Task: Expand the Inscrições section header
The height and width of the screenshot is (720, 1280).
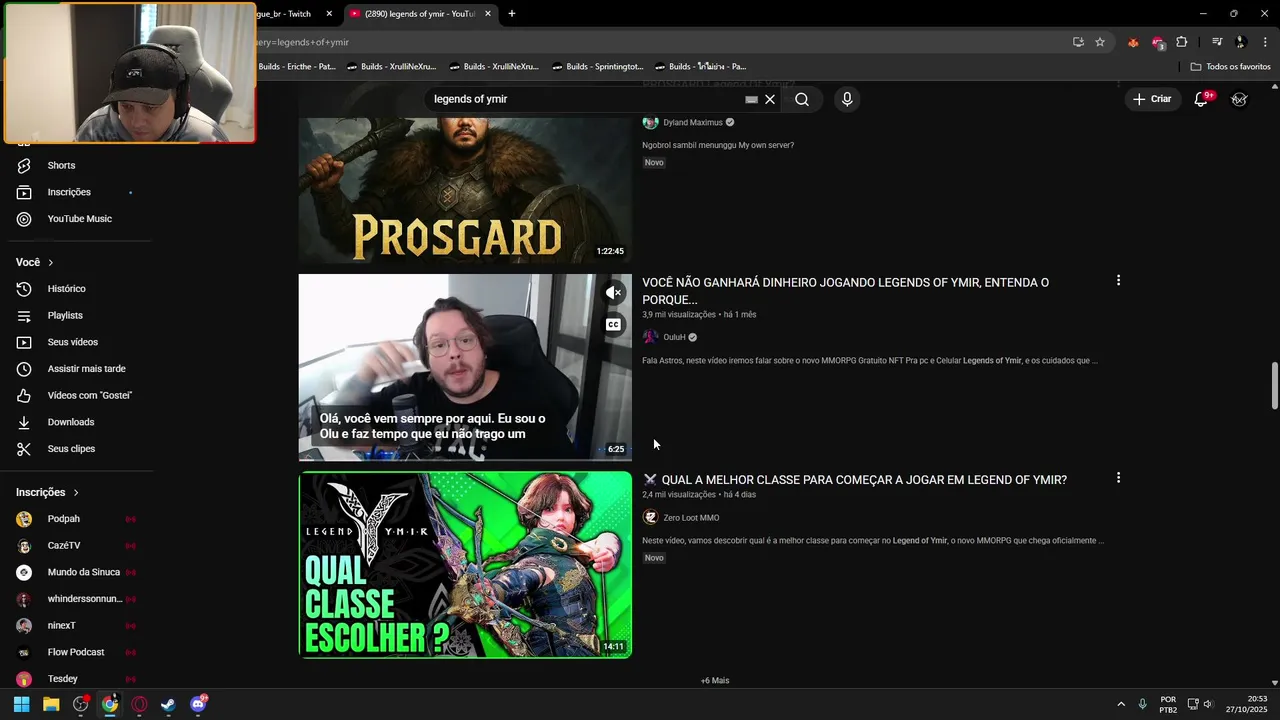Action: [47, 492]
